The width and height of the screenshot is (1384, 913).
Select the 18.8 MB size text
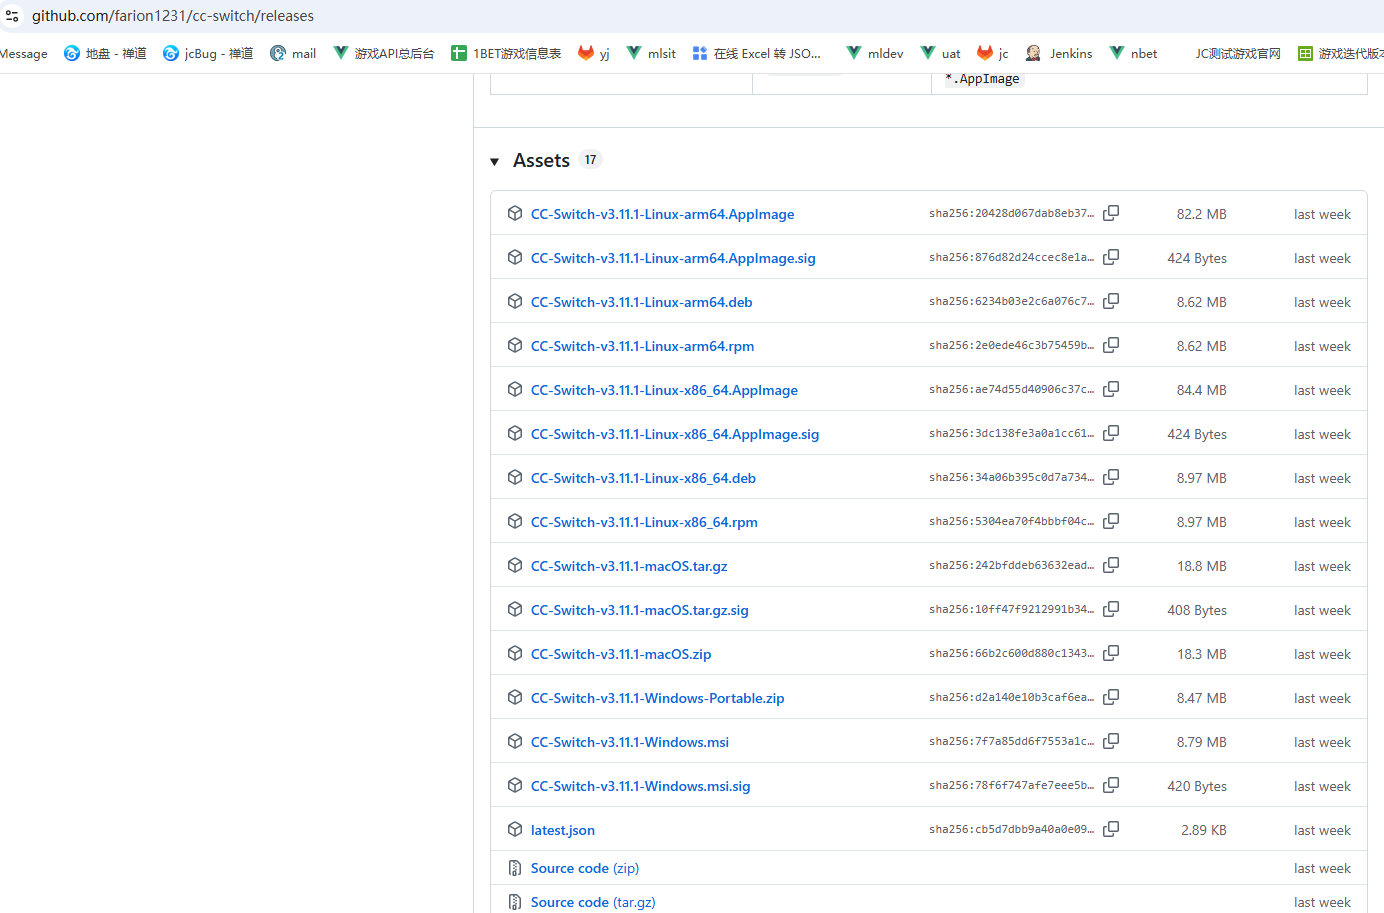point(1201,566)
